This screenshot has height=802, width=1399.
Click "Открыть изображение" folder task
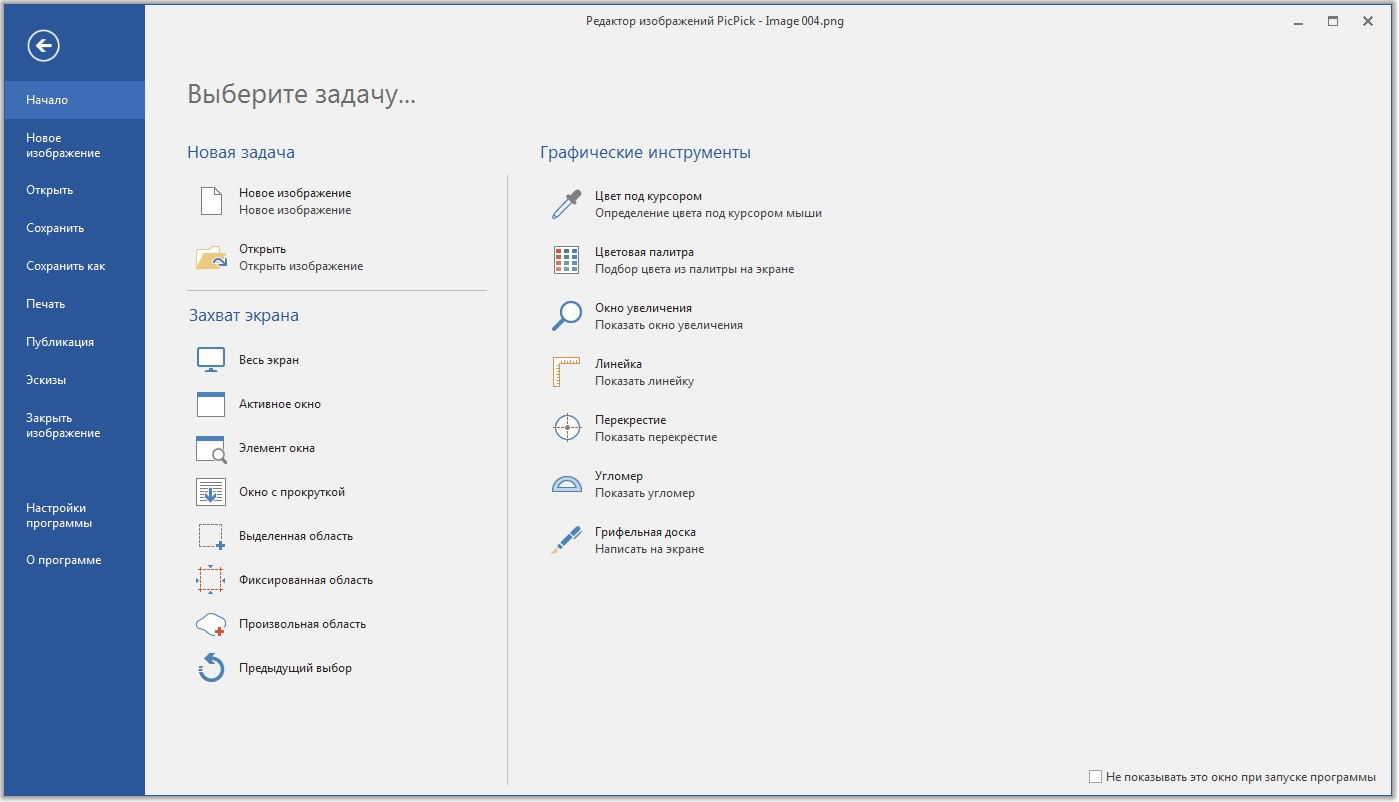coord(300,258)
